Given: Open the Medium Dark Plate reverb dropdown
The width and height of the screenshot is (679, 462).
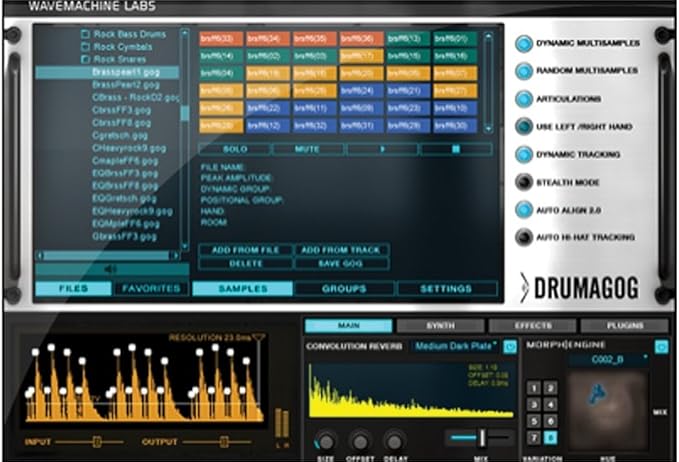Looking at the screenshot, I should click(455, 347).
